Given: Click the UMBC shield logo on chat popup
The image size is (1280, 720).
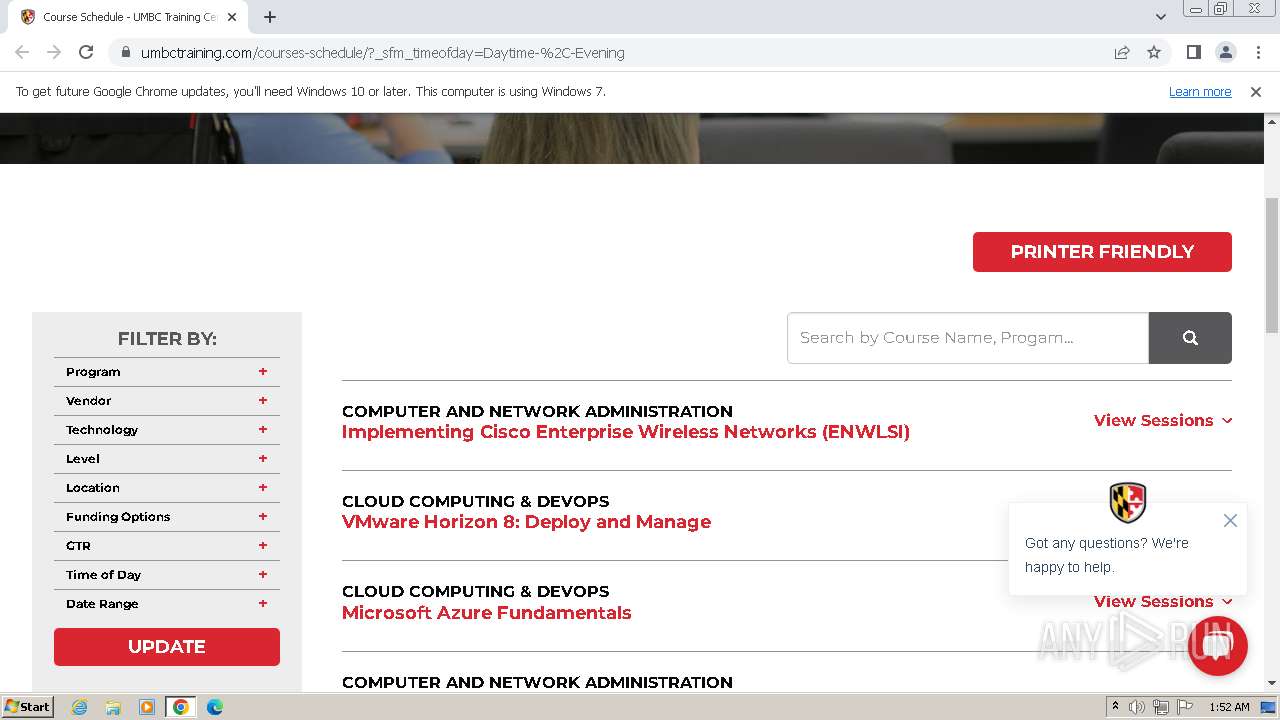Looking at the screenshot, I should pyautogui.click(x=1128, y=502).
